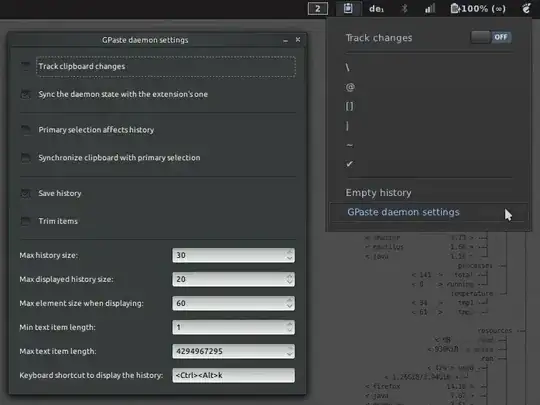Viewport: 540px width, 405px height.
Task: Open the GPaste clipboard icon in top bar
Action: coord(348,8)
